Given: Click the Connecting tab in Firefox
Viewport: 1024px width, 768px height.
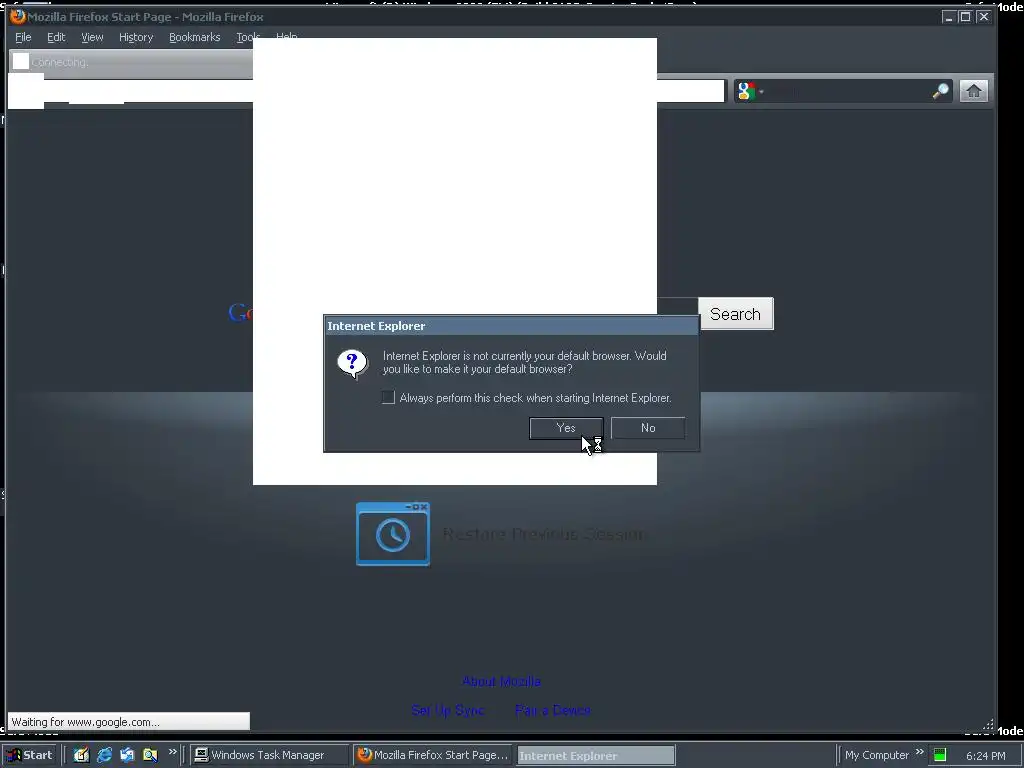Looking at the screenshot, I should click(x=131, y=62).
